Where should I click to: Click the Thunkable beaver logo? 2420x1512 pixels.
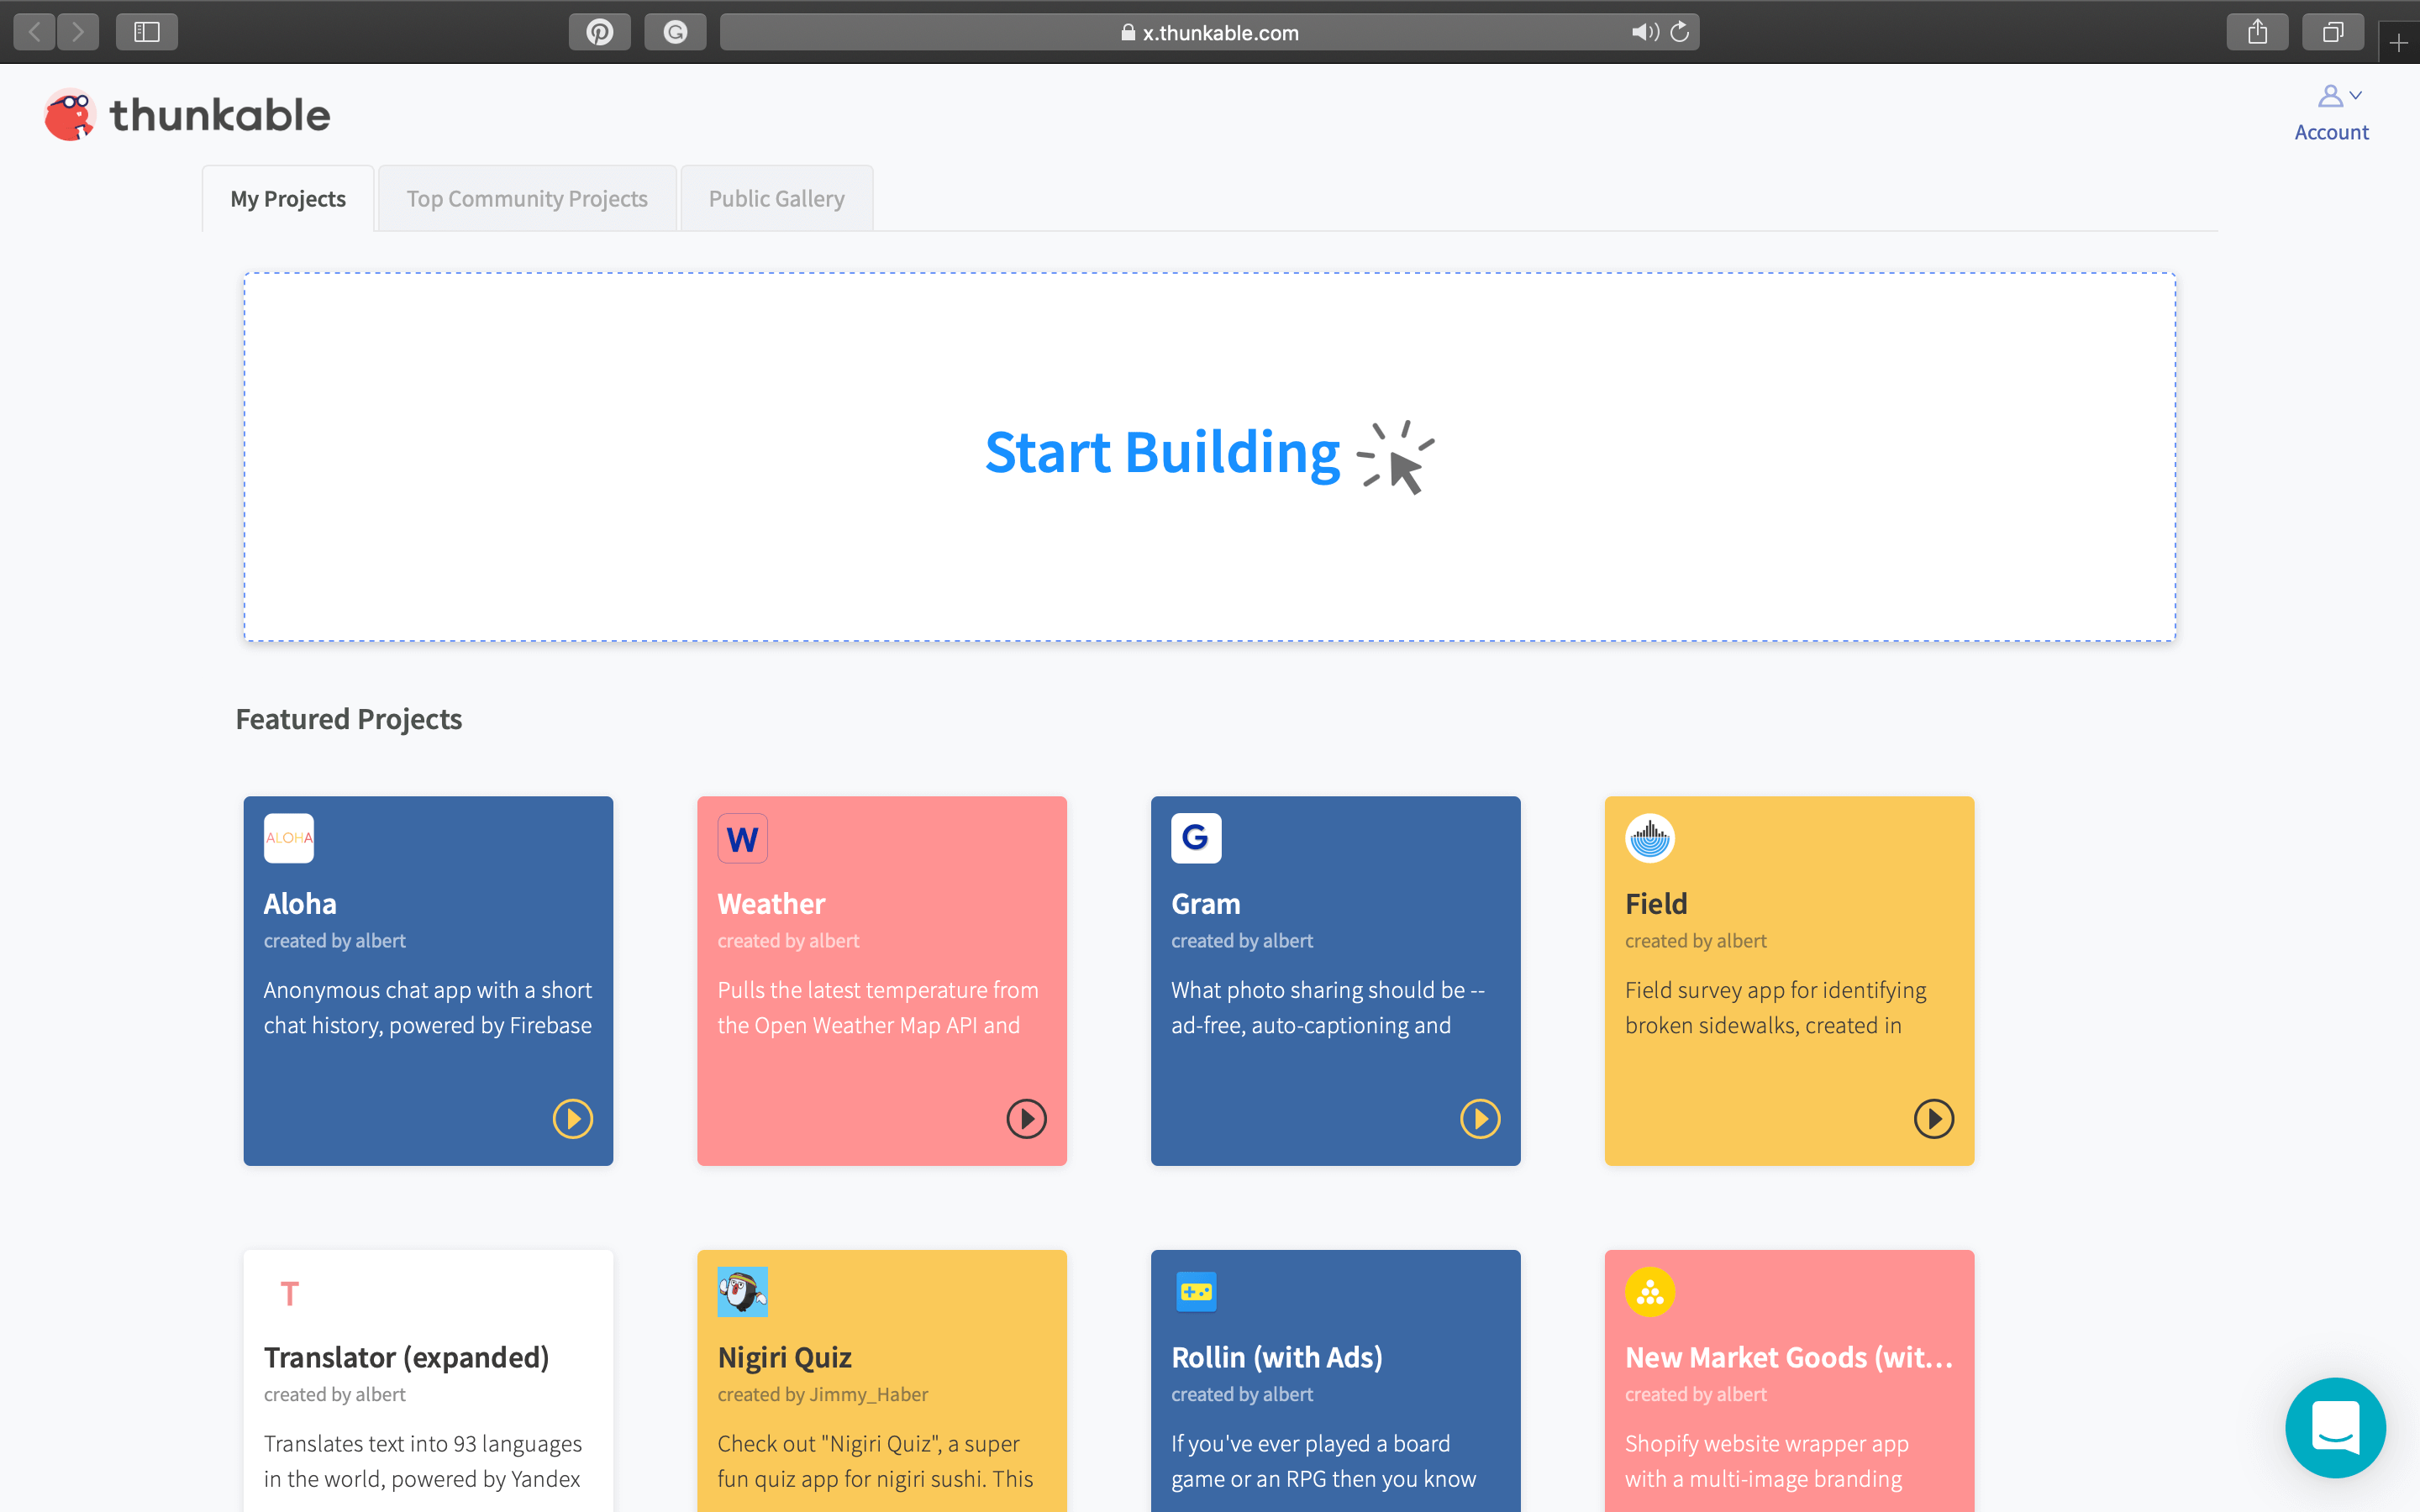69,115
